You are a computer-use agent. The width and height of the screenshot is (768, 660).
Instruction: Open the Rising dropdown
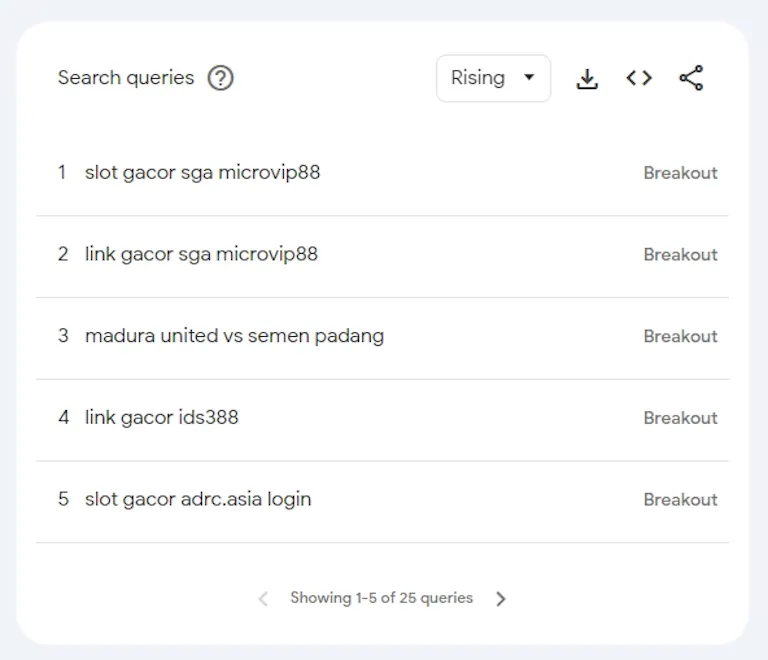tap(493, 78)
